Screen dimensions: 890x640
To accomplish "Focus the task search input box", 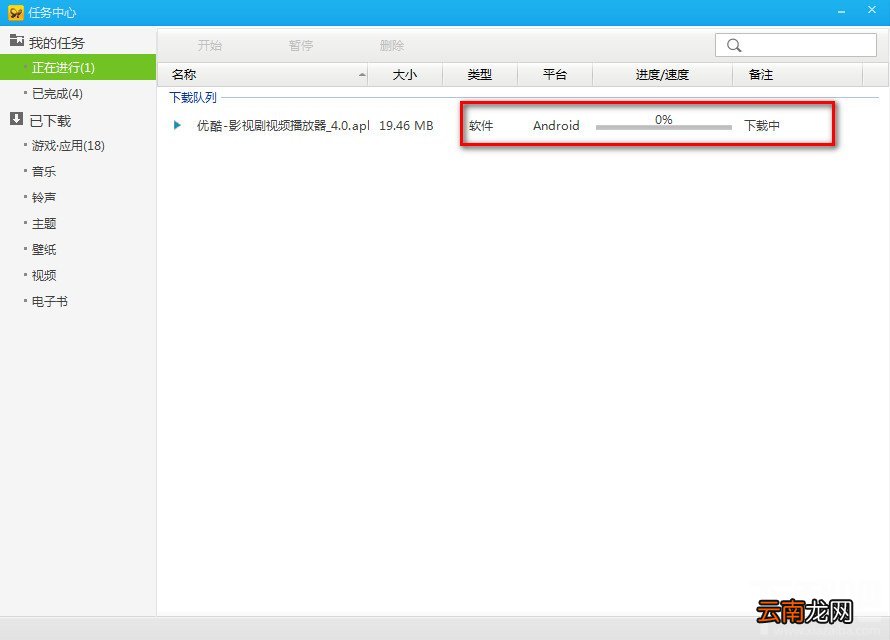I will click(796, 45).
